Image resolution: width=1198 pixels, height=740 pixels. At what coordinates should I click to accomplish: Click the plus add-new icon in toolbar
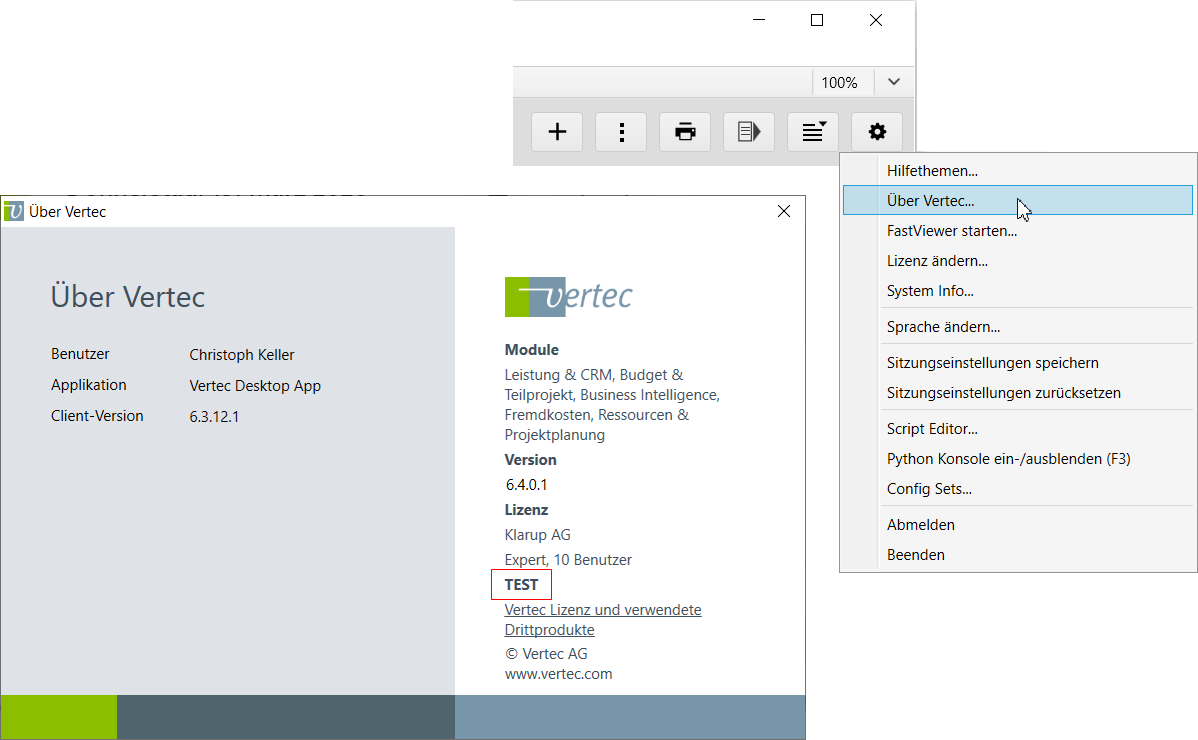pyautogui.click(x=557, y=132)
